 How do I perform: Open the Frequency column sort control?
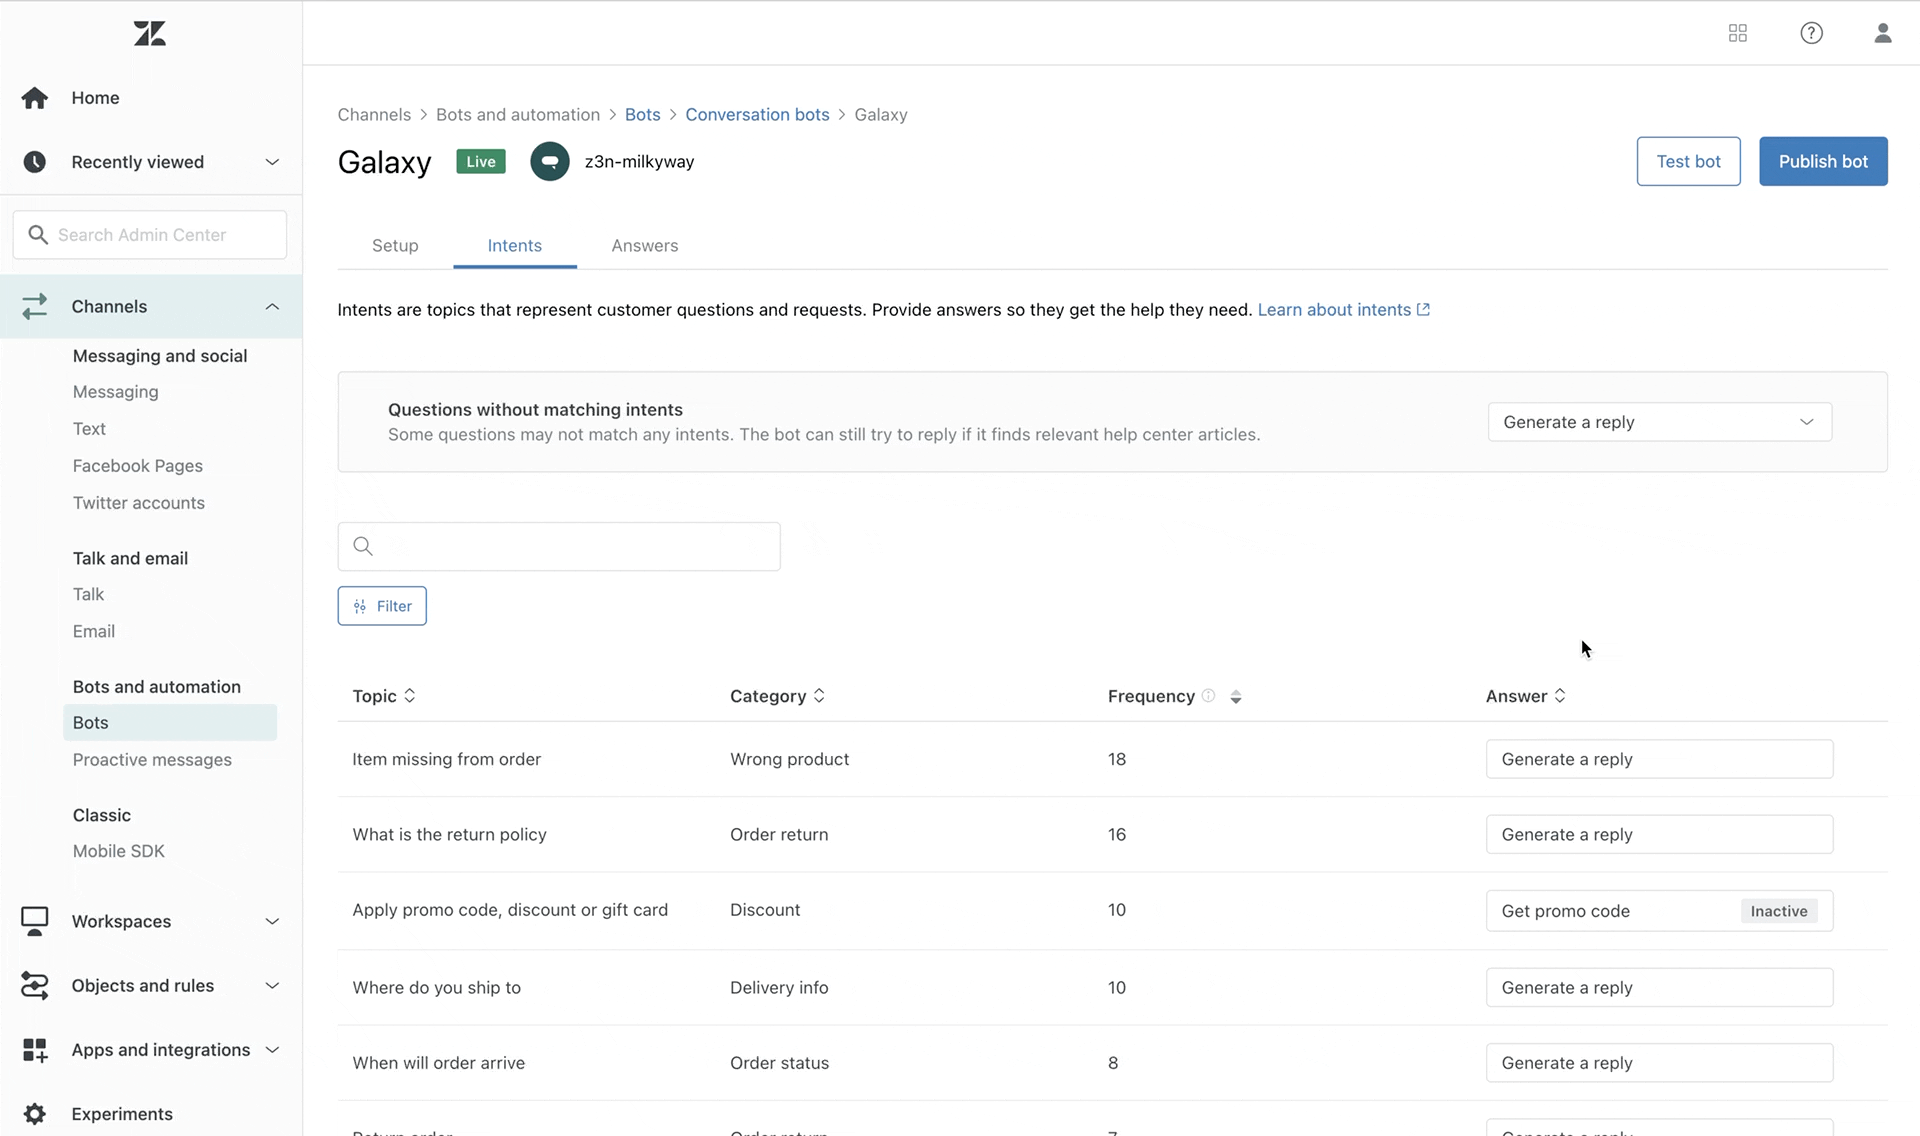[1236, 696]
